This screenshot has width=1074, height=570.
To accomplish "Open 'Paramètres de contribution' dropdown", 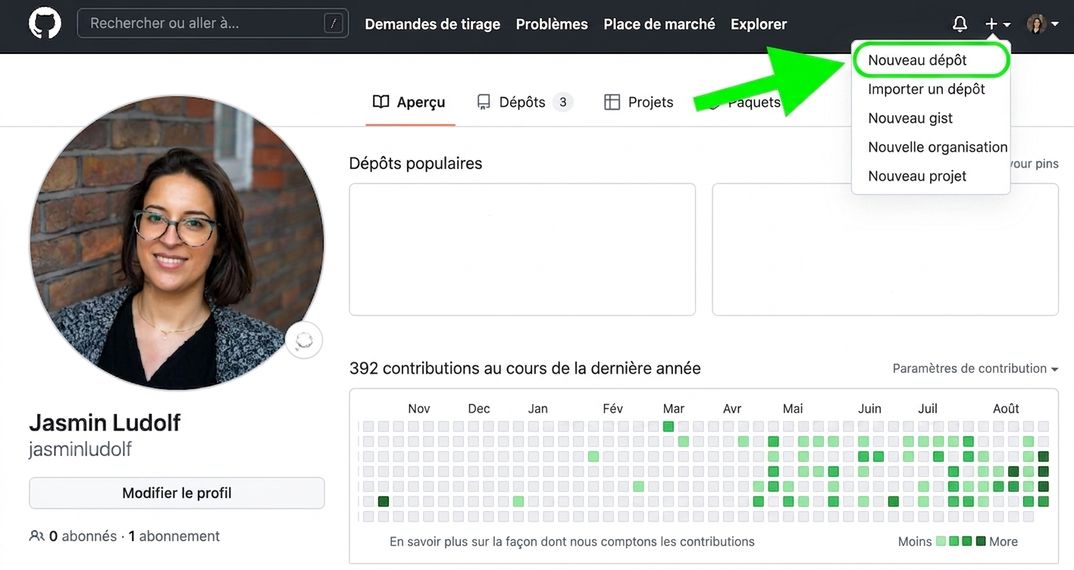I will pyautogui.click(x=975, y=369).
